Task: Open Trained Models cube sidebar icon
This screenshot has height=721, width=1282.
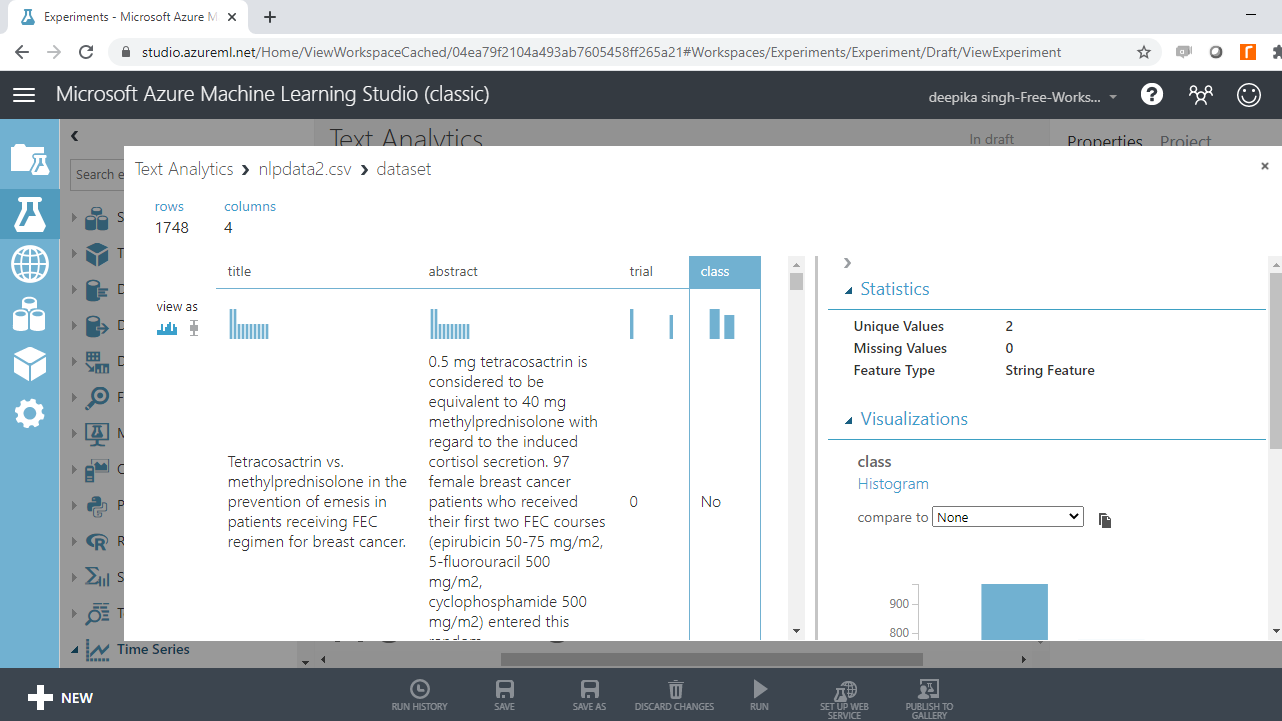Action: 29,364
